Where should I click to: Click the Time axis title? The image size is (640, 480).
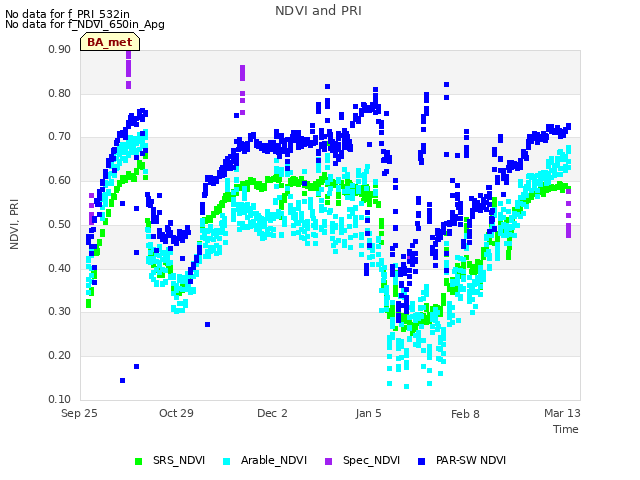pos(566,429)
